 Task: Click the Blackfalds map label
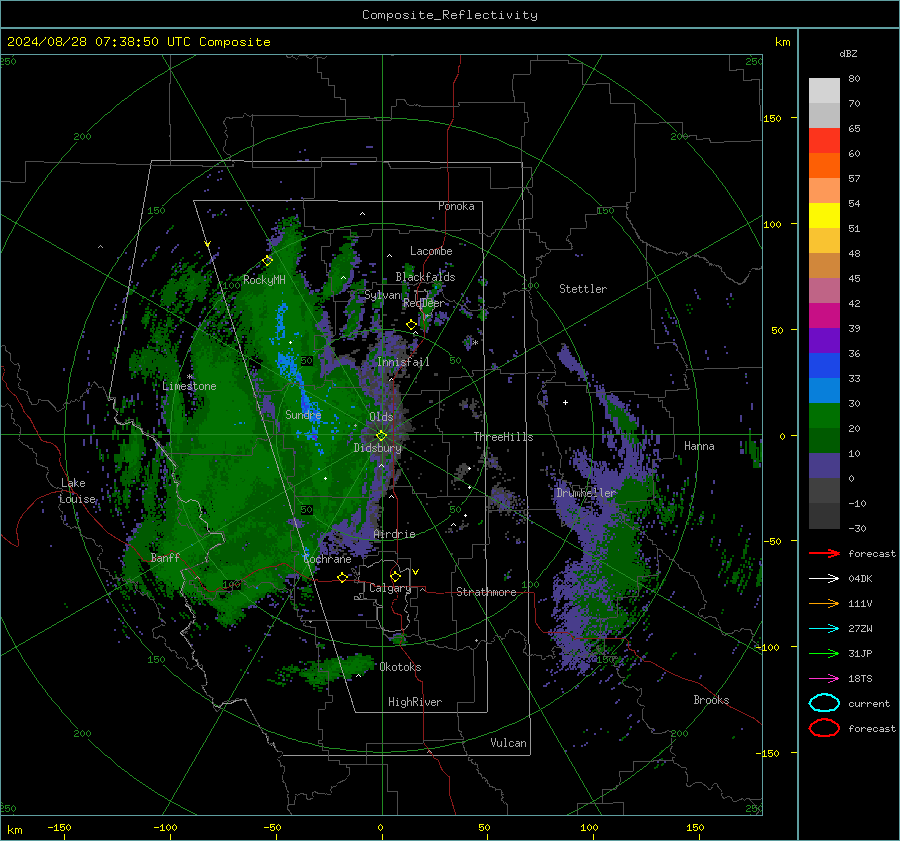click(x=425, y=277)
